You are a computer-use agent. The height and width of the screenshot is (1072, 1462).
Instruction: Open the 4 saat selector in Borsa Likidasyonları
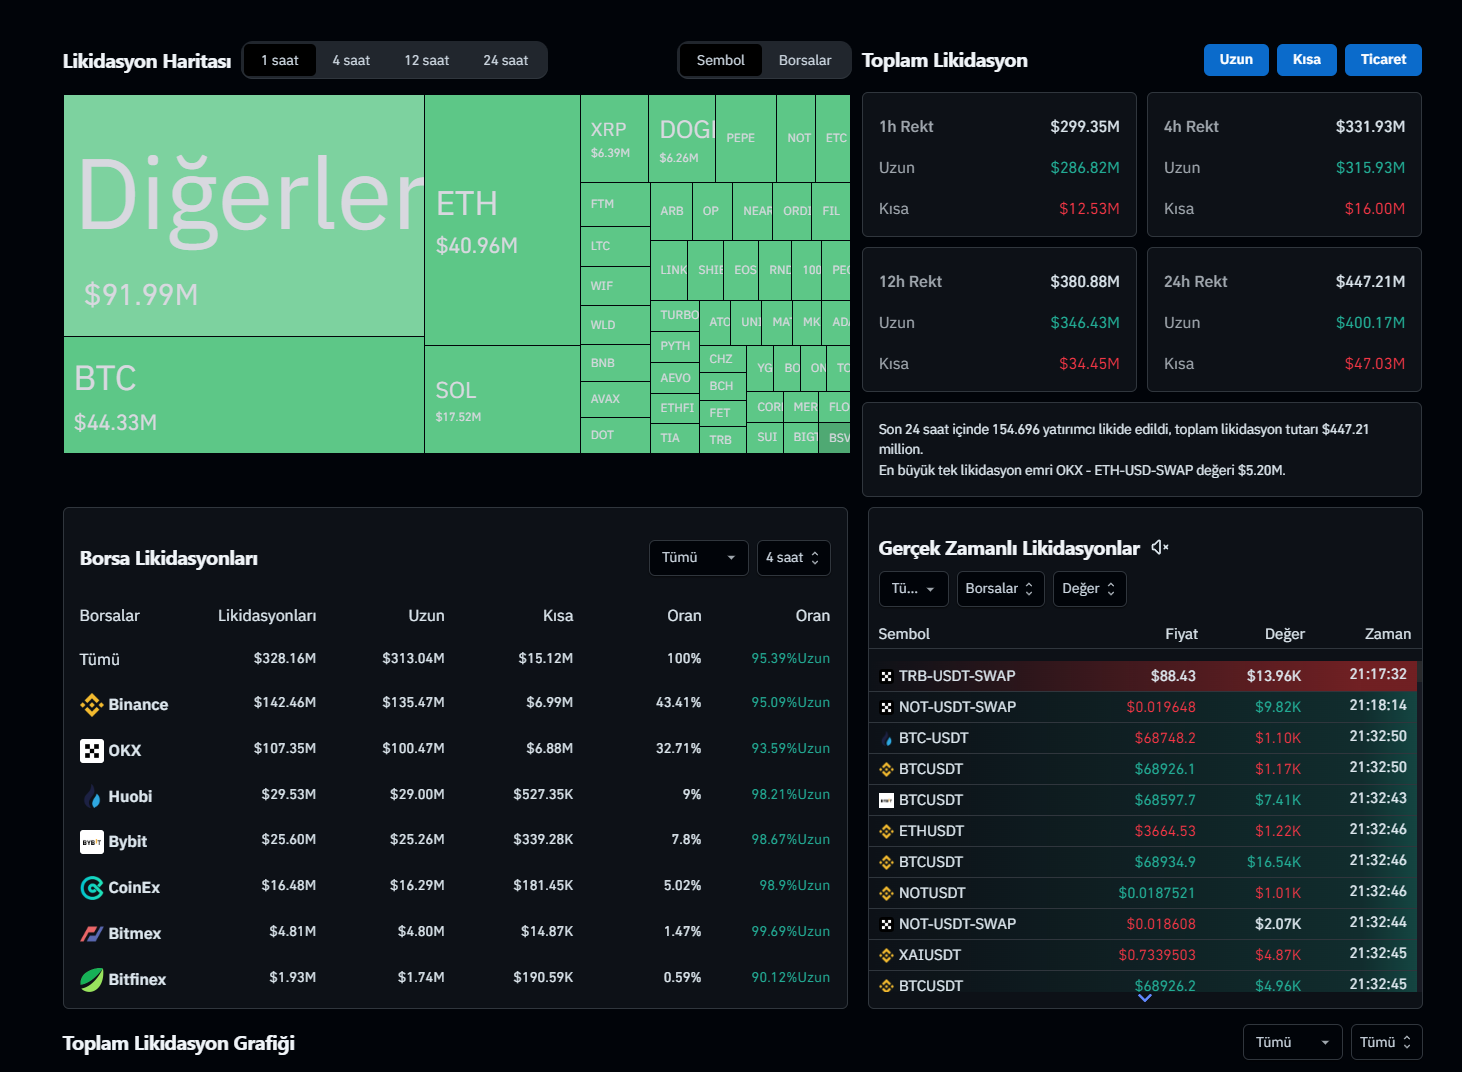pyautogui.click(x=793, y=558)
